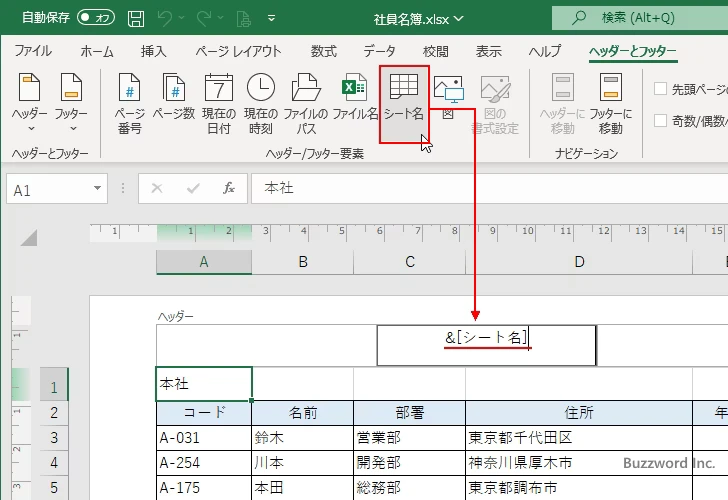Select the ヘッダーとフッター tab
Screen dimensions: 728x500
(633, 51)
